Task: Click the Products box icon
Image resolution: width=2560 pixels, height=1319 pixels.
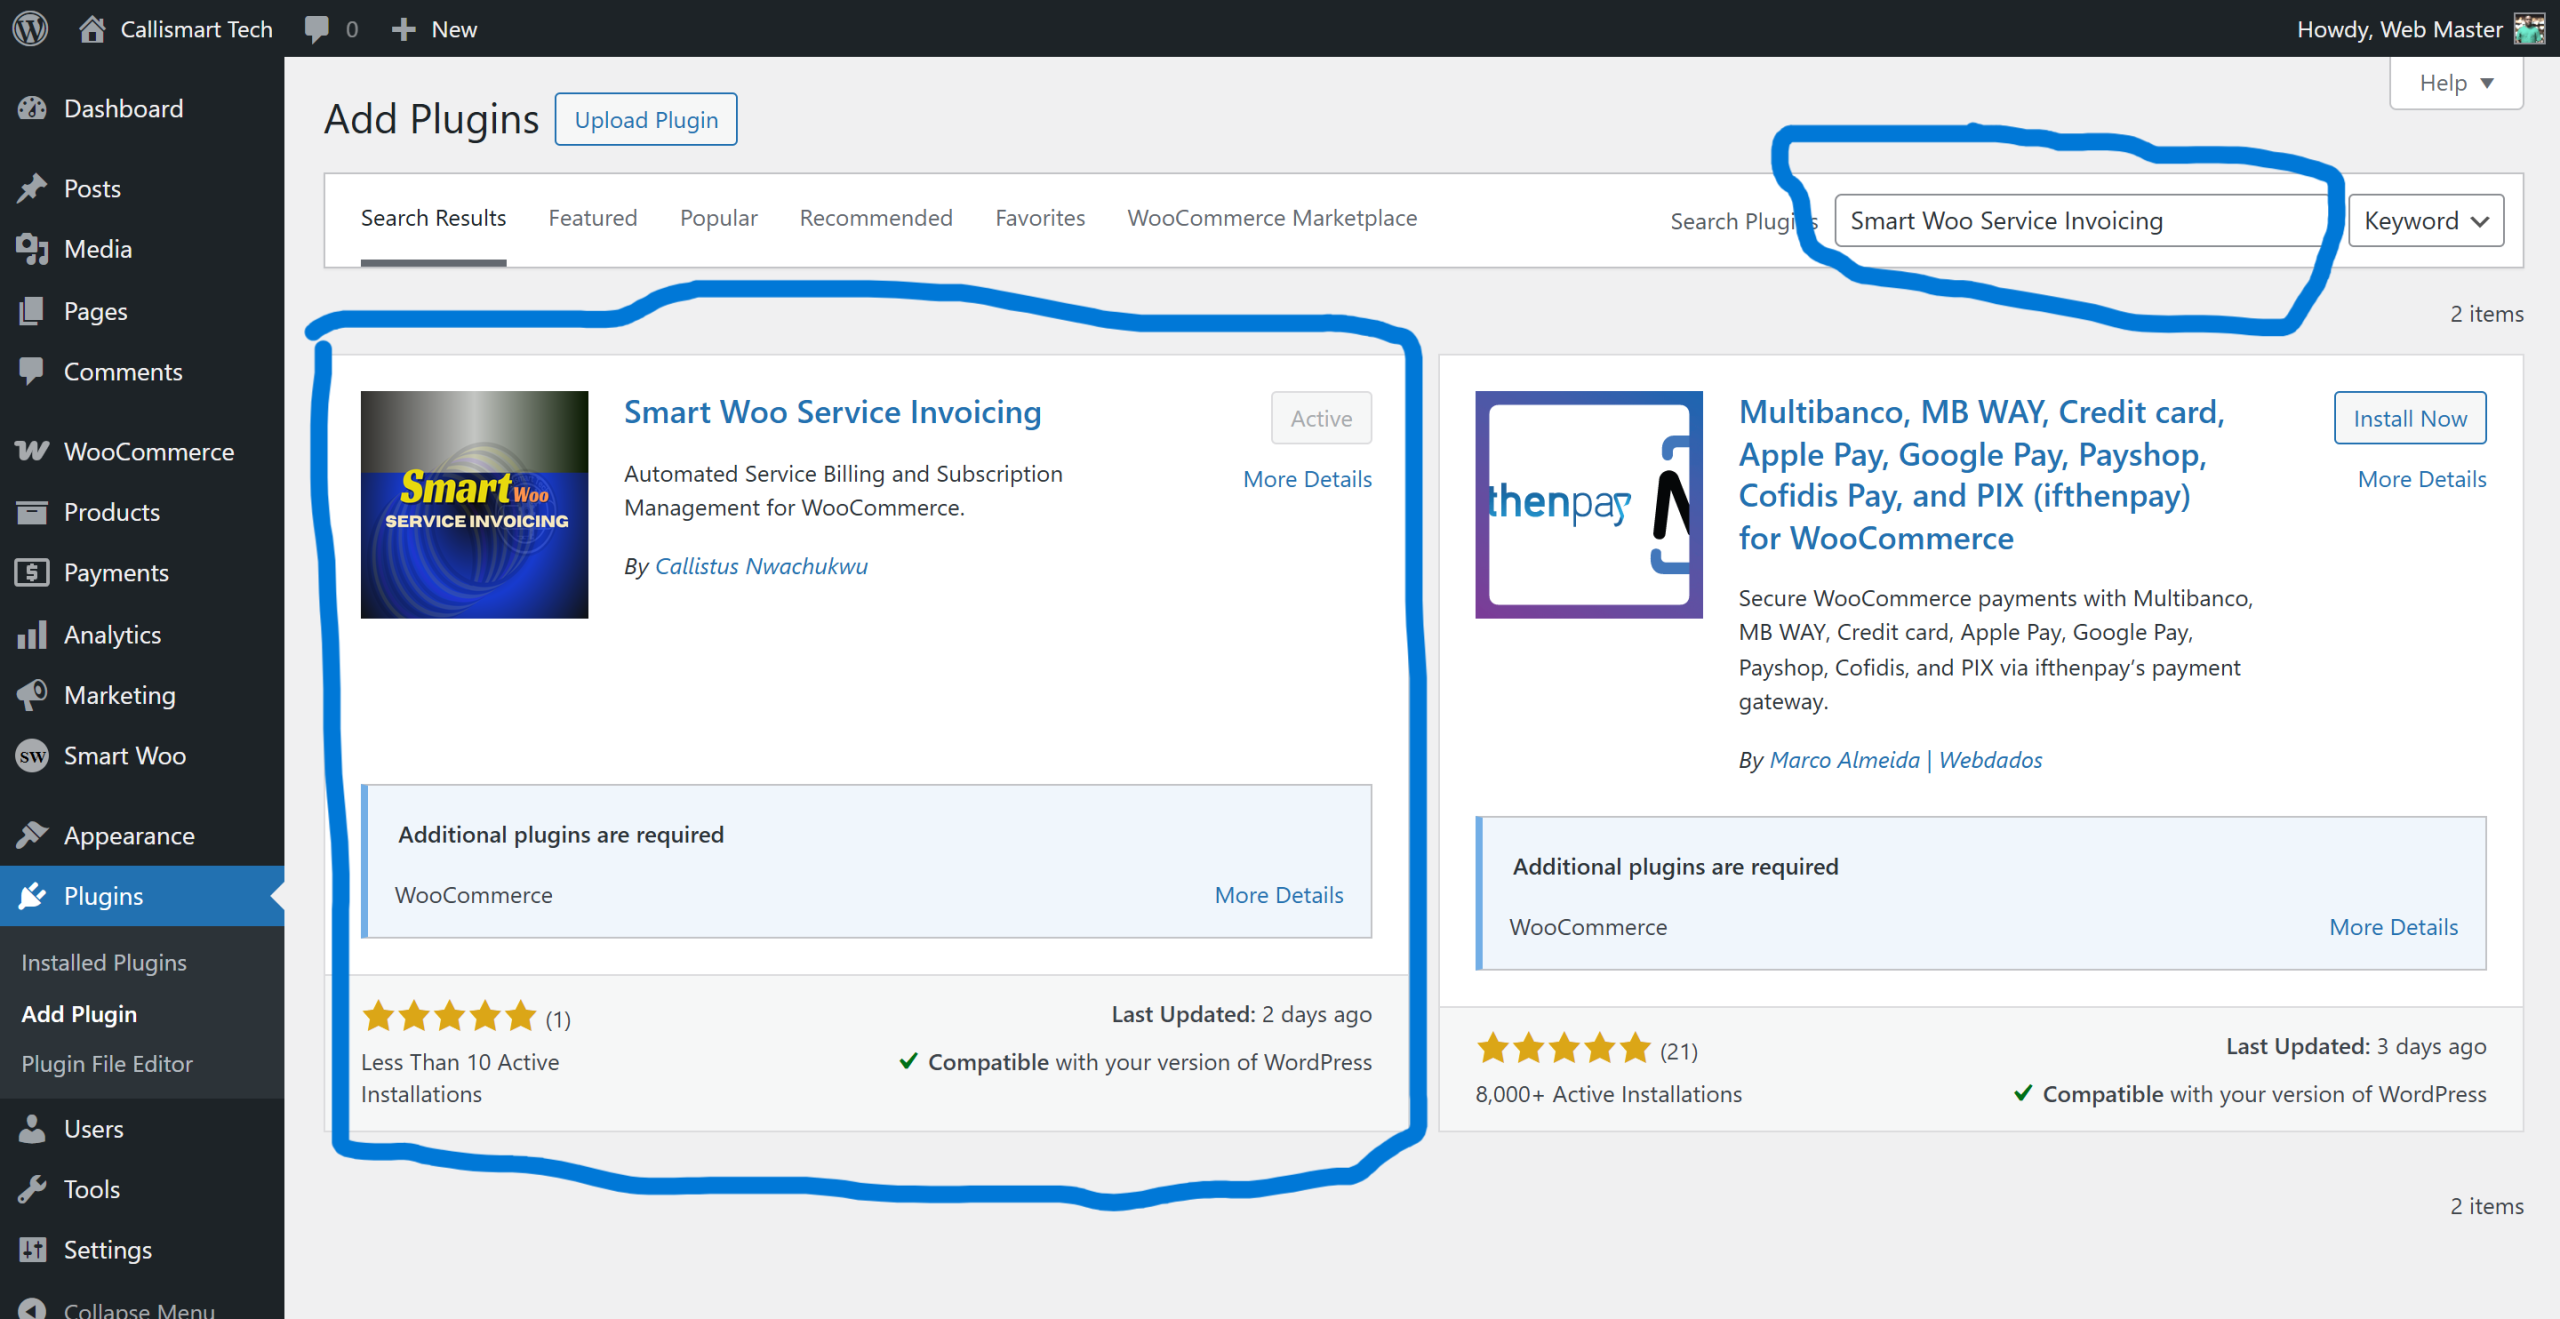Action: tap(32, 512)
